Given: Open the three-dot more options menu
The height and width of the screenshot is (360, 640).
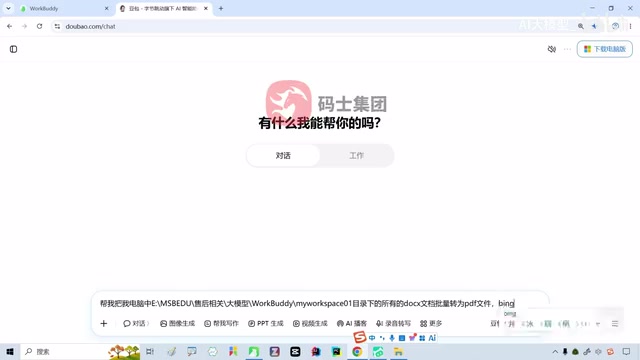Looking at the screenshot, I should point(567,49).
